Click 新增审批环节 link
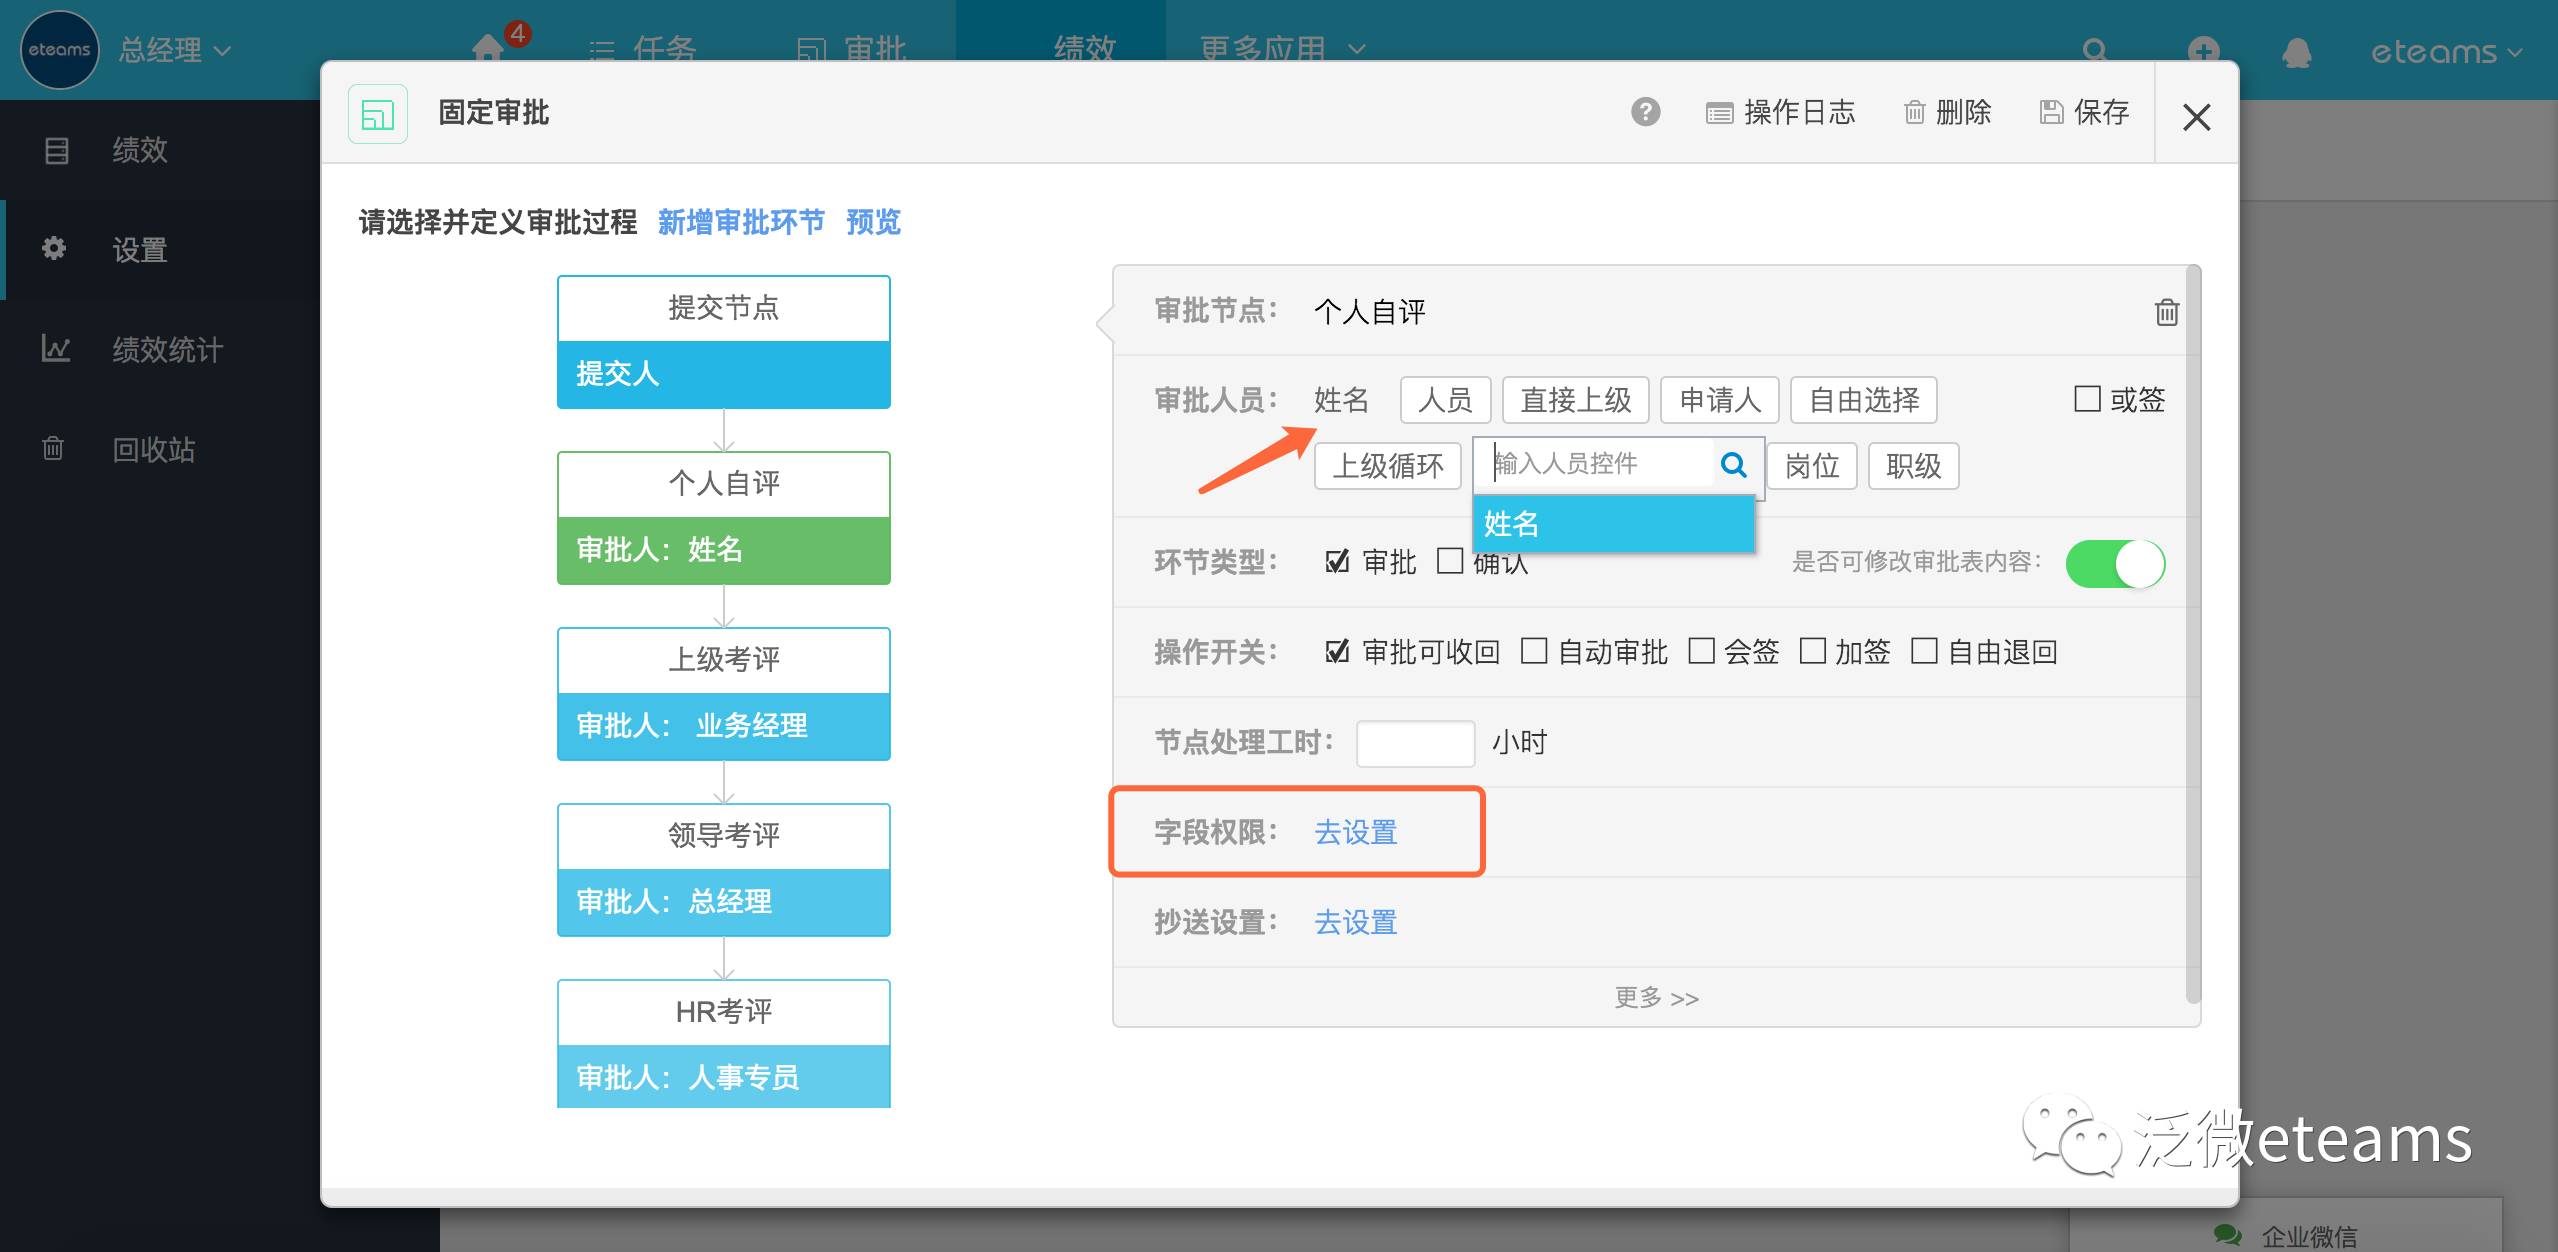Screen dimensions: 2558x1252 (x=741, y=222)
